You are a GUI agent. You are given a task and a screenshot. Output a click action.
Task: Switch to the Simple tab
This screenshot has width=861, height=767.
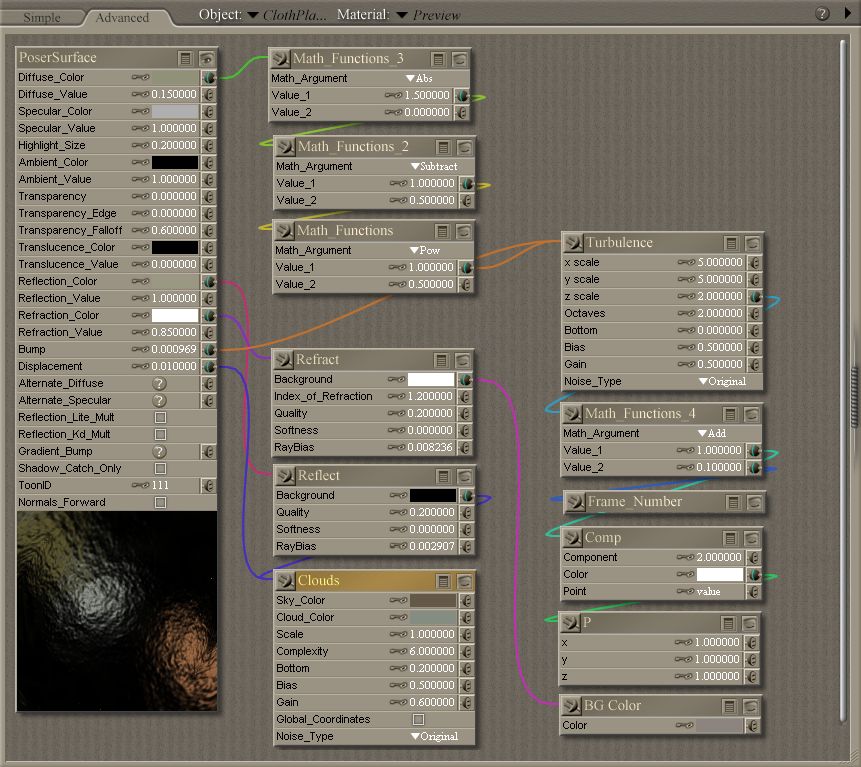tap(42, 17)
